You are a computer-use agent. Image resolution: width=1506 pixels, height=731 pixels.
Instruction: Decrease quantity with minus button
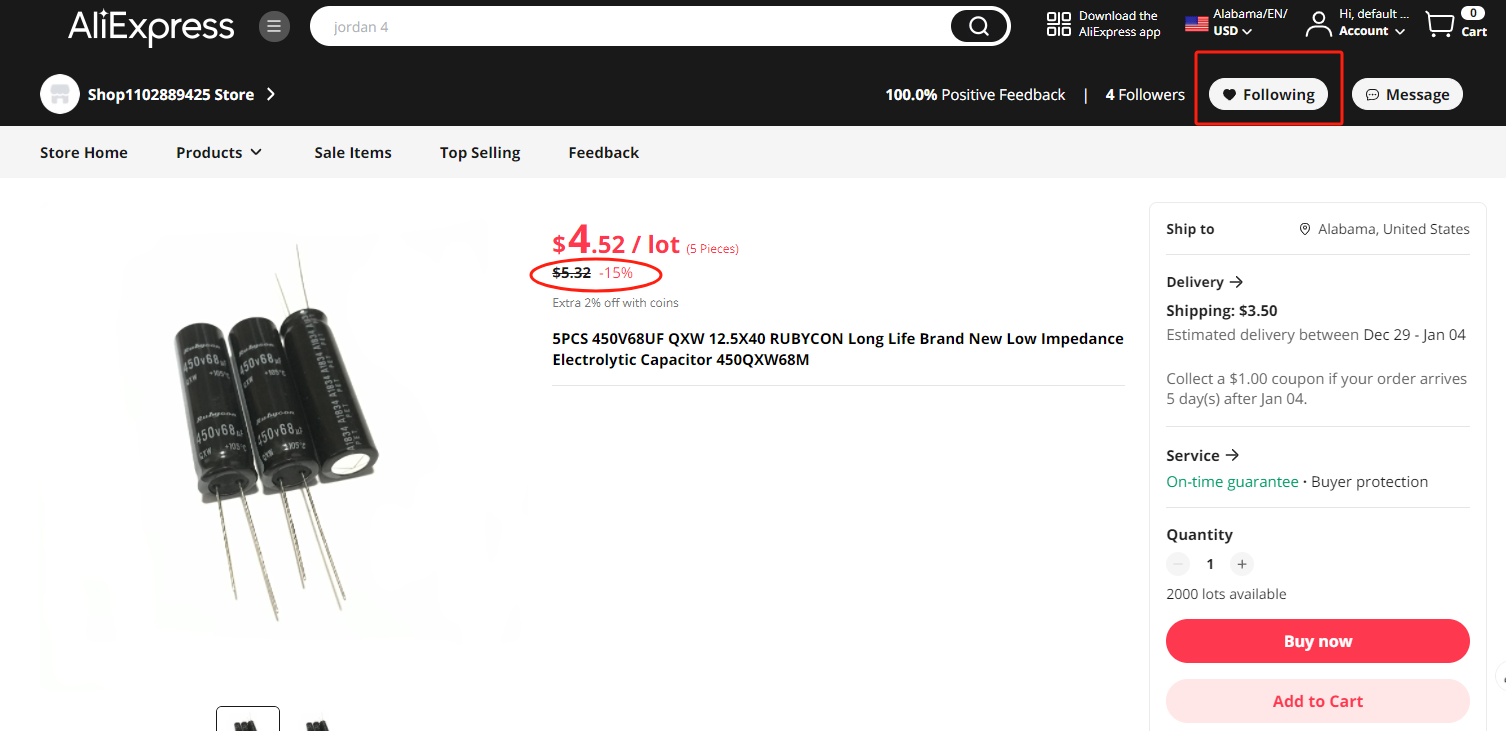click(x=1178, y=564)
